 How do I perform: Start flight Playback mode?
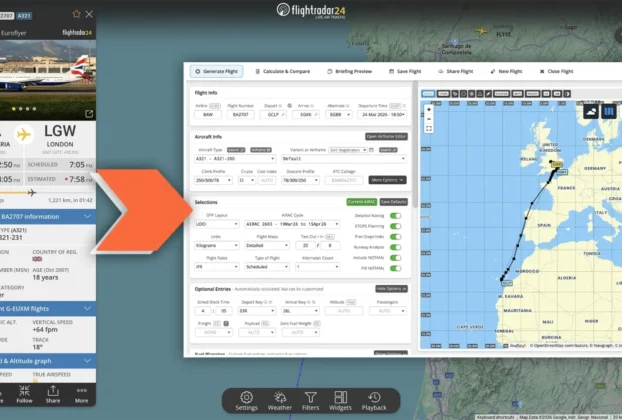(x=373, y=400)
